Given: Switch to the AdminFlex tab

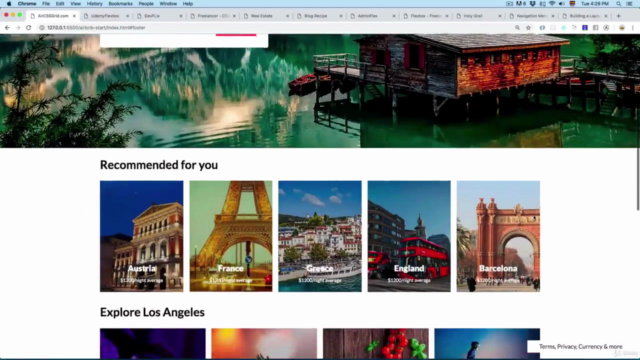Looking at the screenshot, I should pos(371,16).
